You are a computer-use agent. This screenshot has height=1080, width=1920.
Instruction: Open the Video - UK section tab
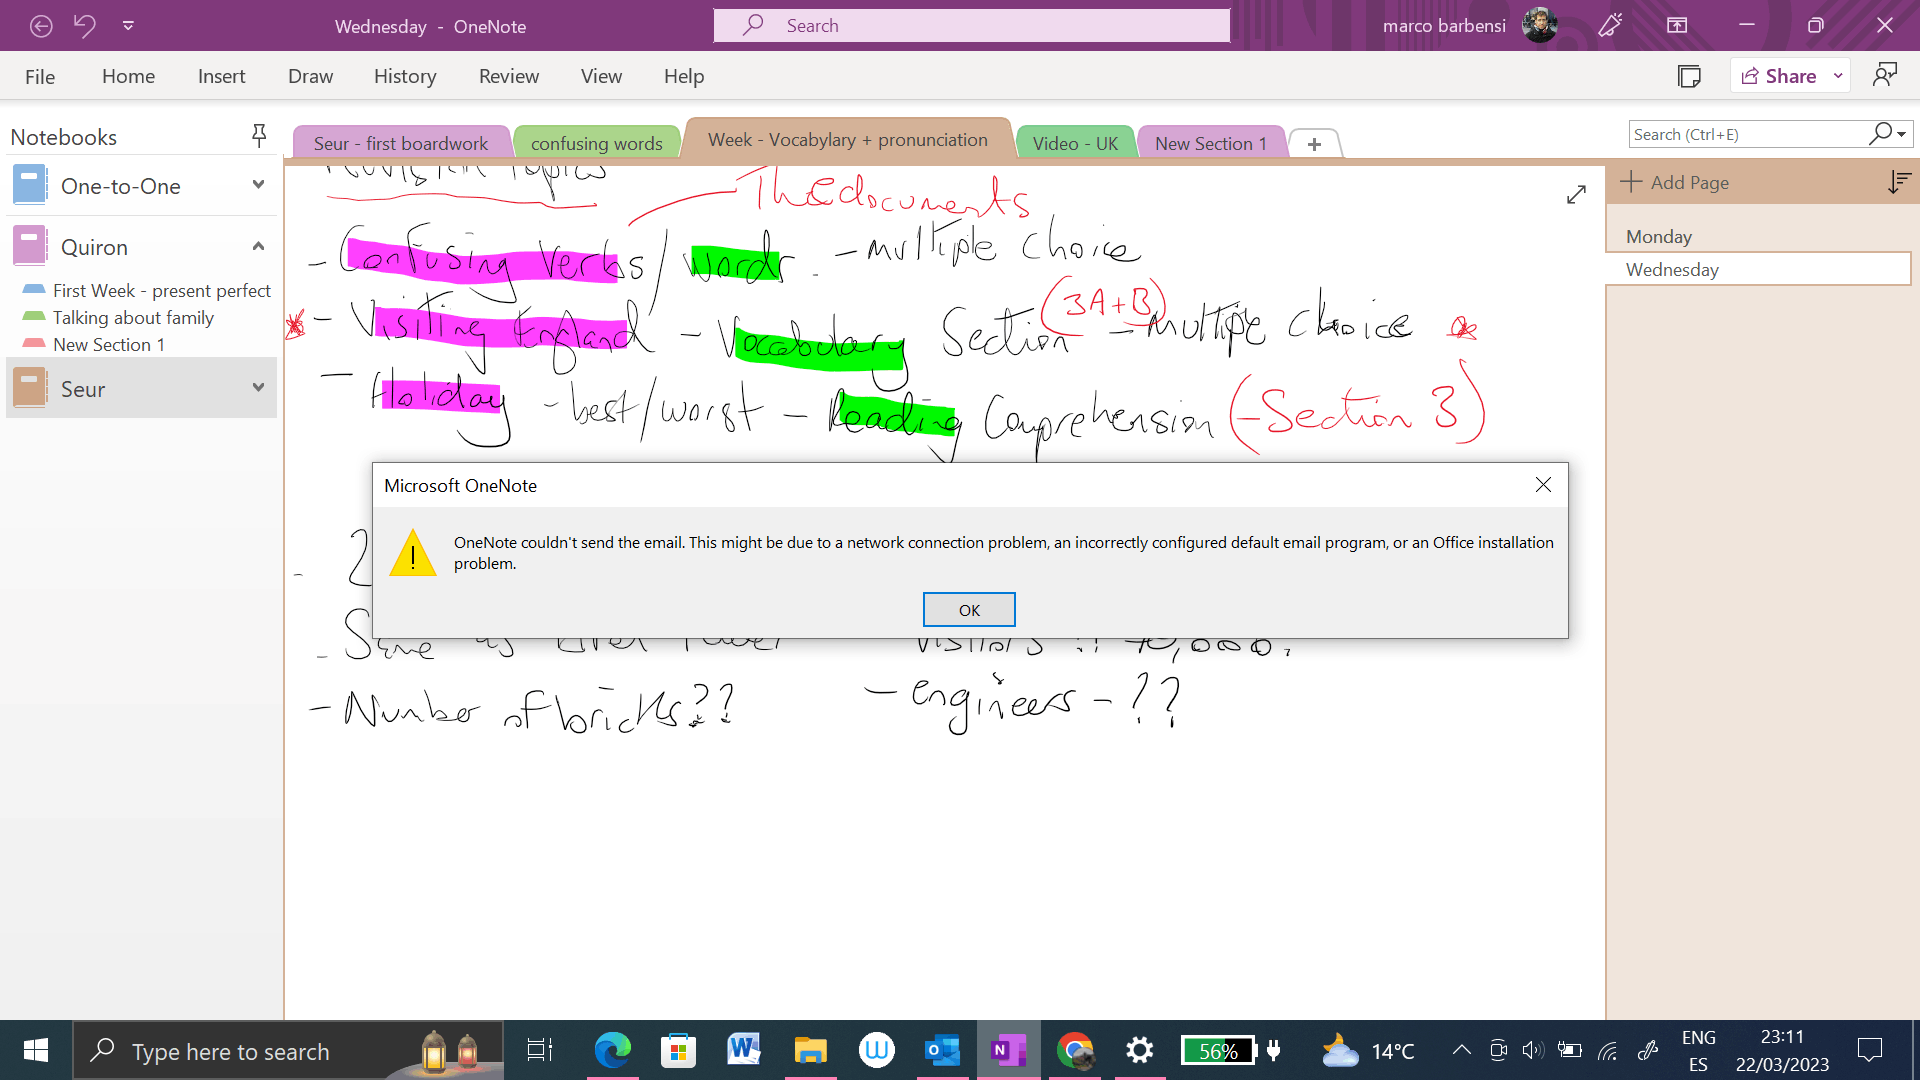click(x=1075, y=142)
